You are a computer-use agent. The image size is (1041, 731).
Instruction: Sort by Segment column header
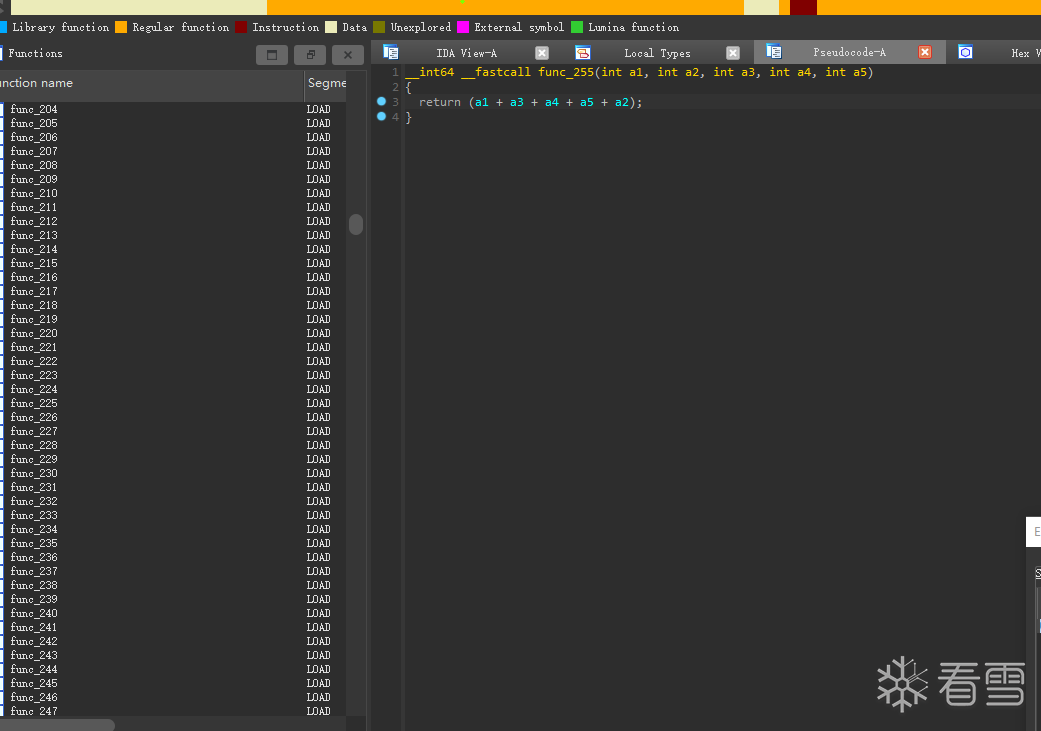click(x=326, y=84)
